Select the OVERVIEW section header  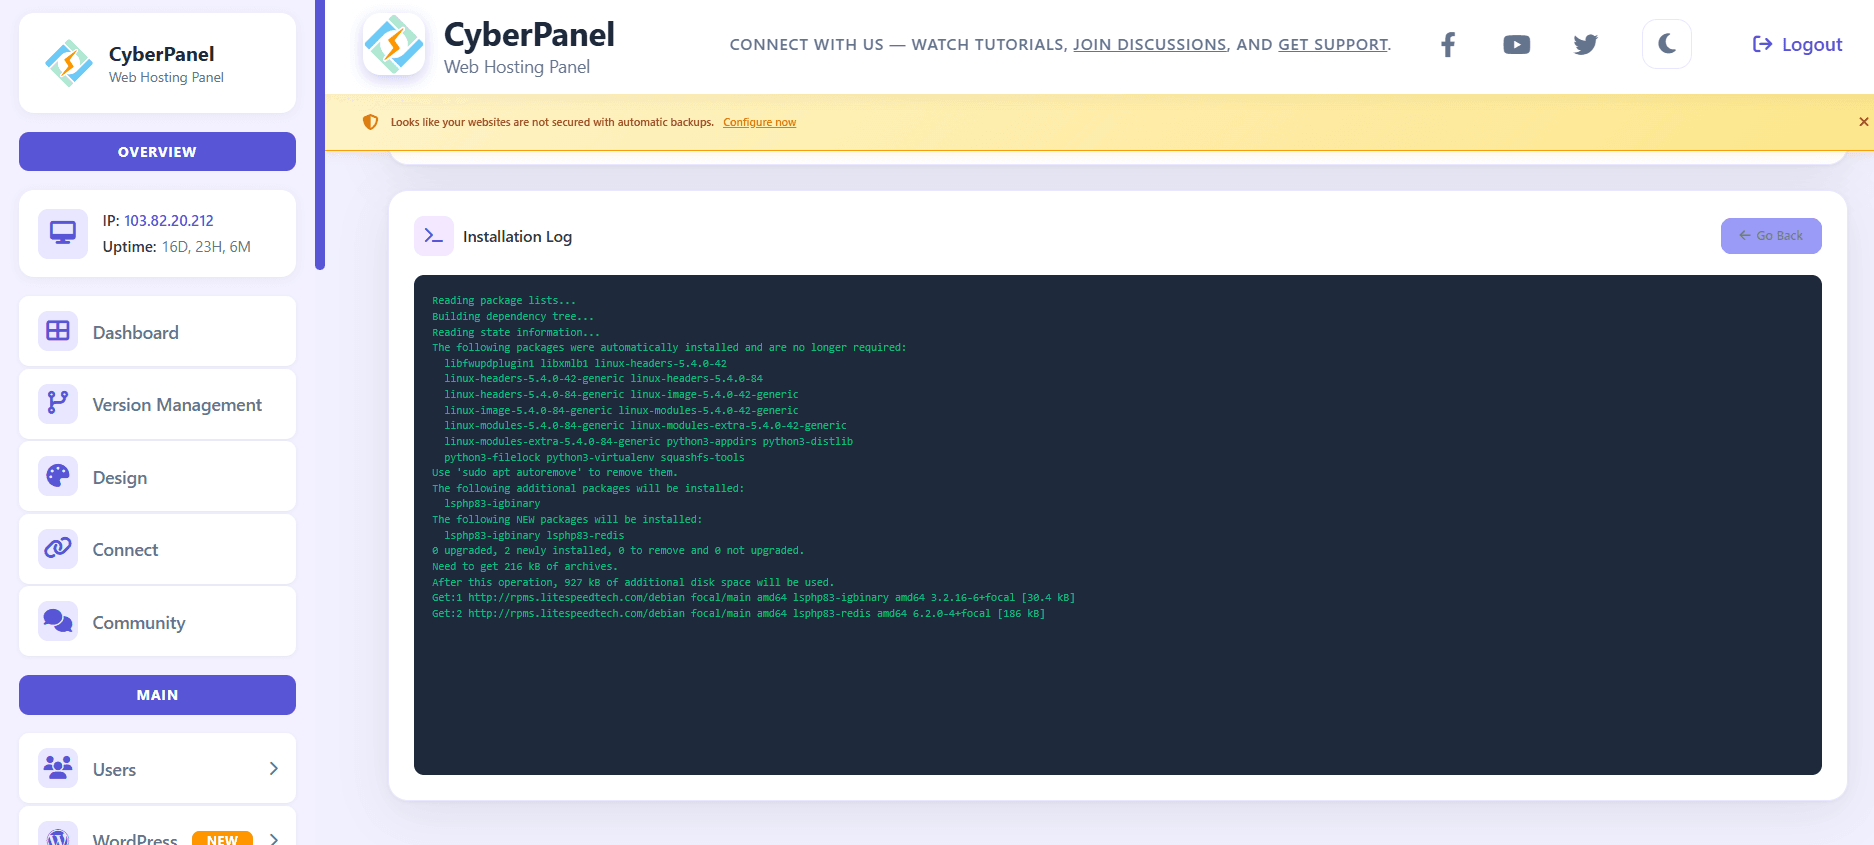(157, 152)
